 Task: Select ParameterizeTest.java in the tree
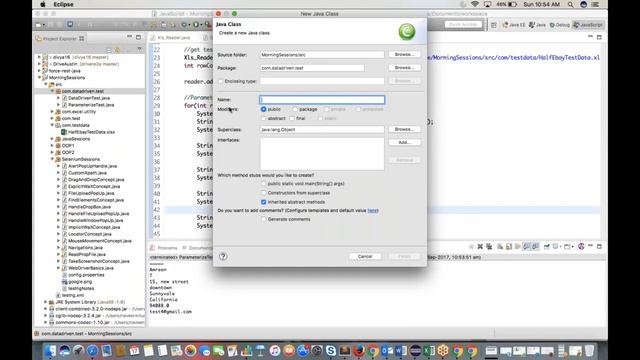(x=91, y=105)
